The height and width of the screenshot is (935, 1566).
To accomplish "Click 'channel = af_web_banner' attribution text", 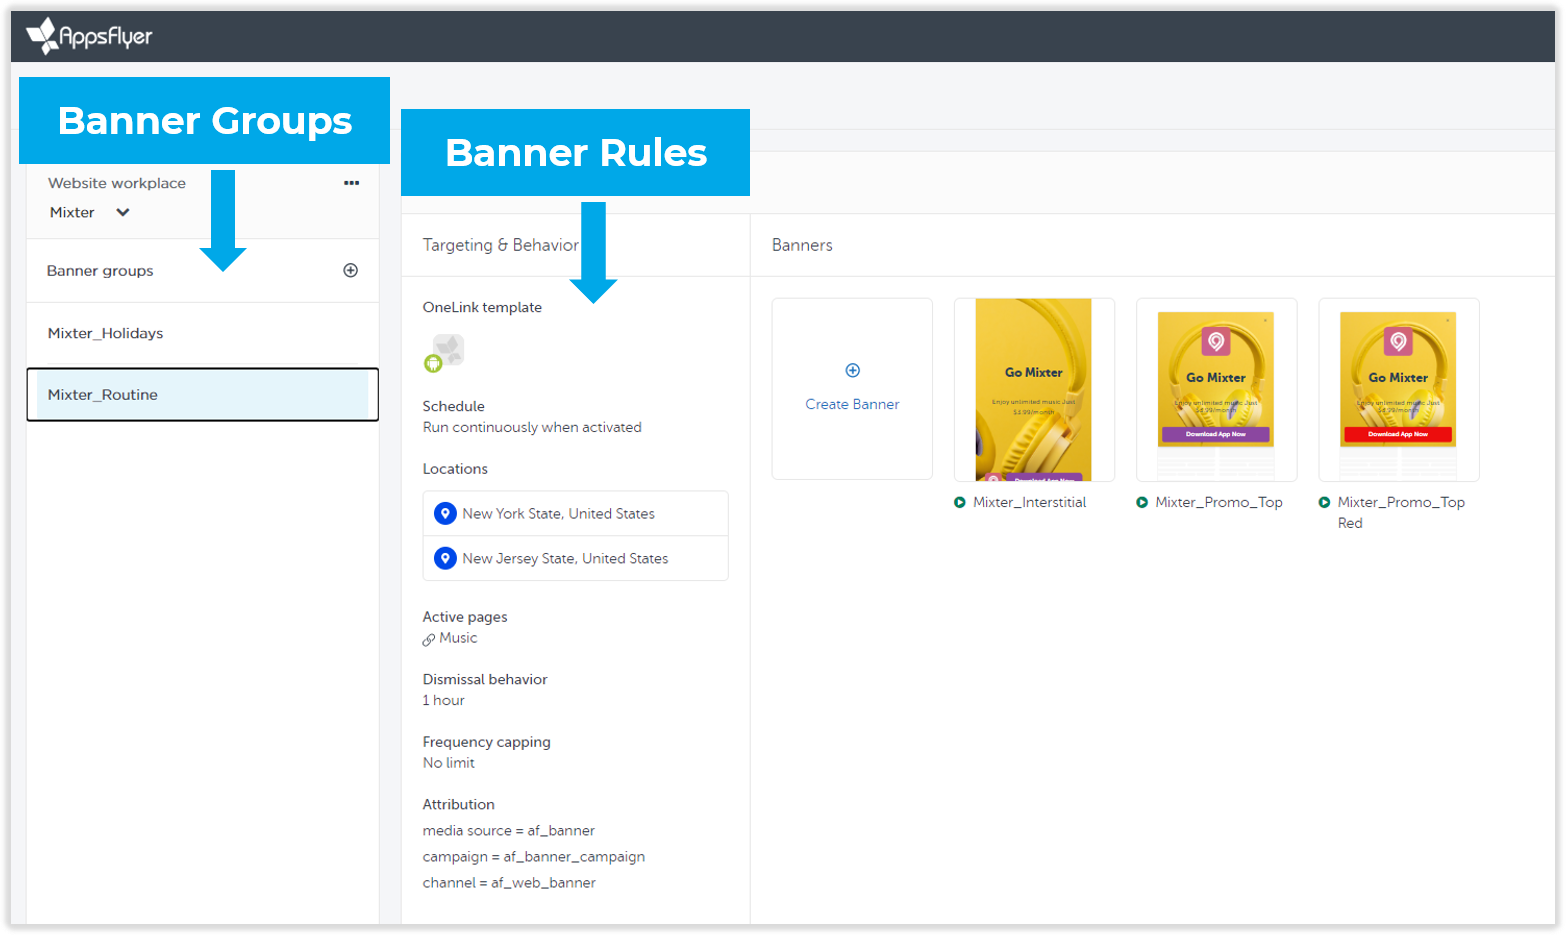I will point(508,882).
